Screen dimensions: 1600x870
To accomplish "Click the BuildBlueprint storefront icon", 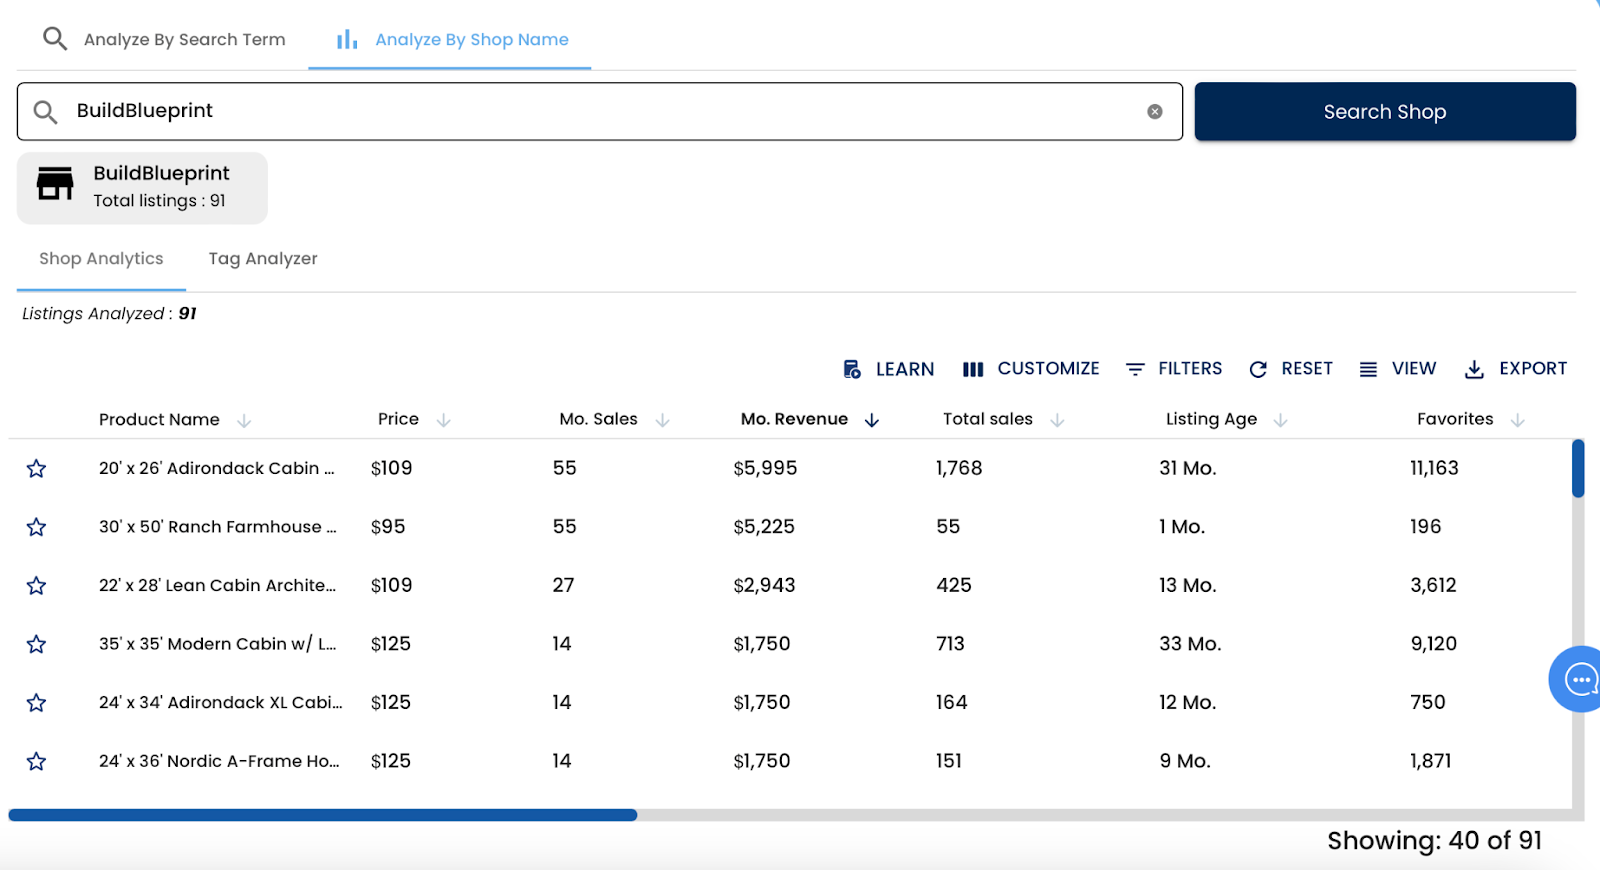I will 55,184.
